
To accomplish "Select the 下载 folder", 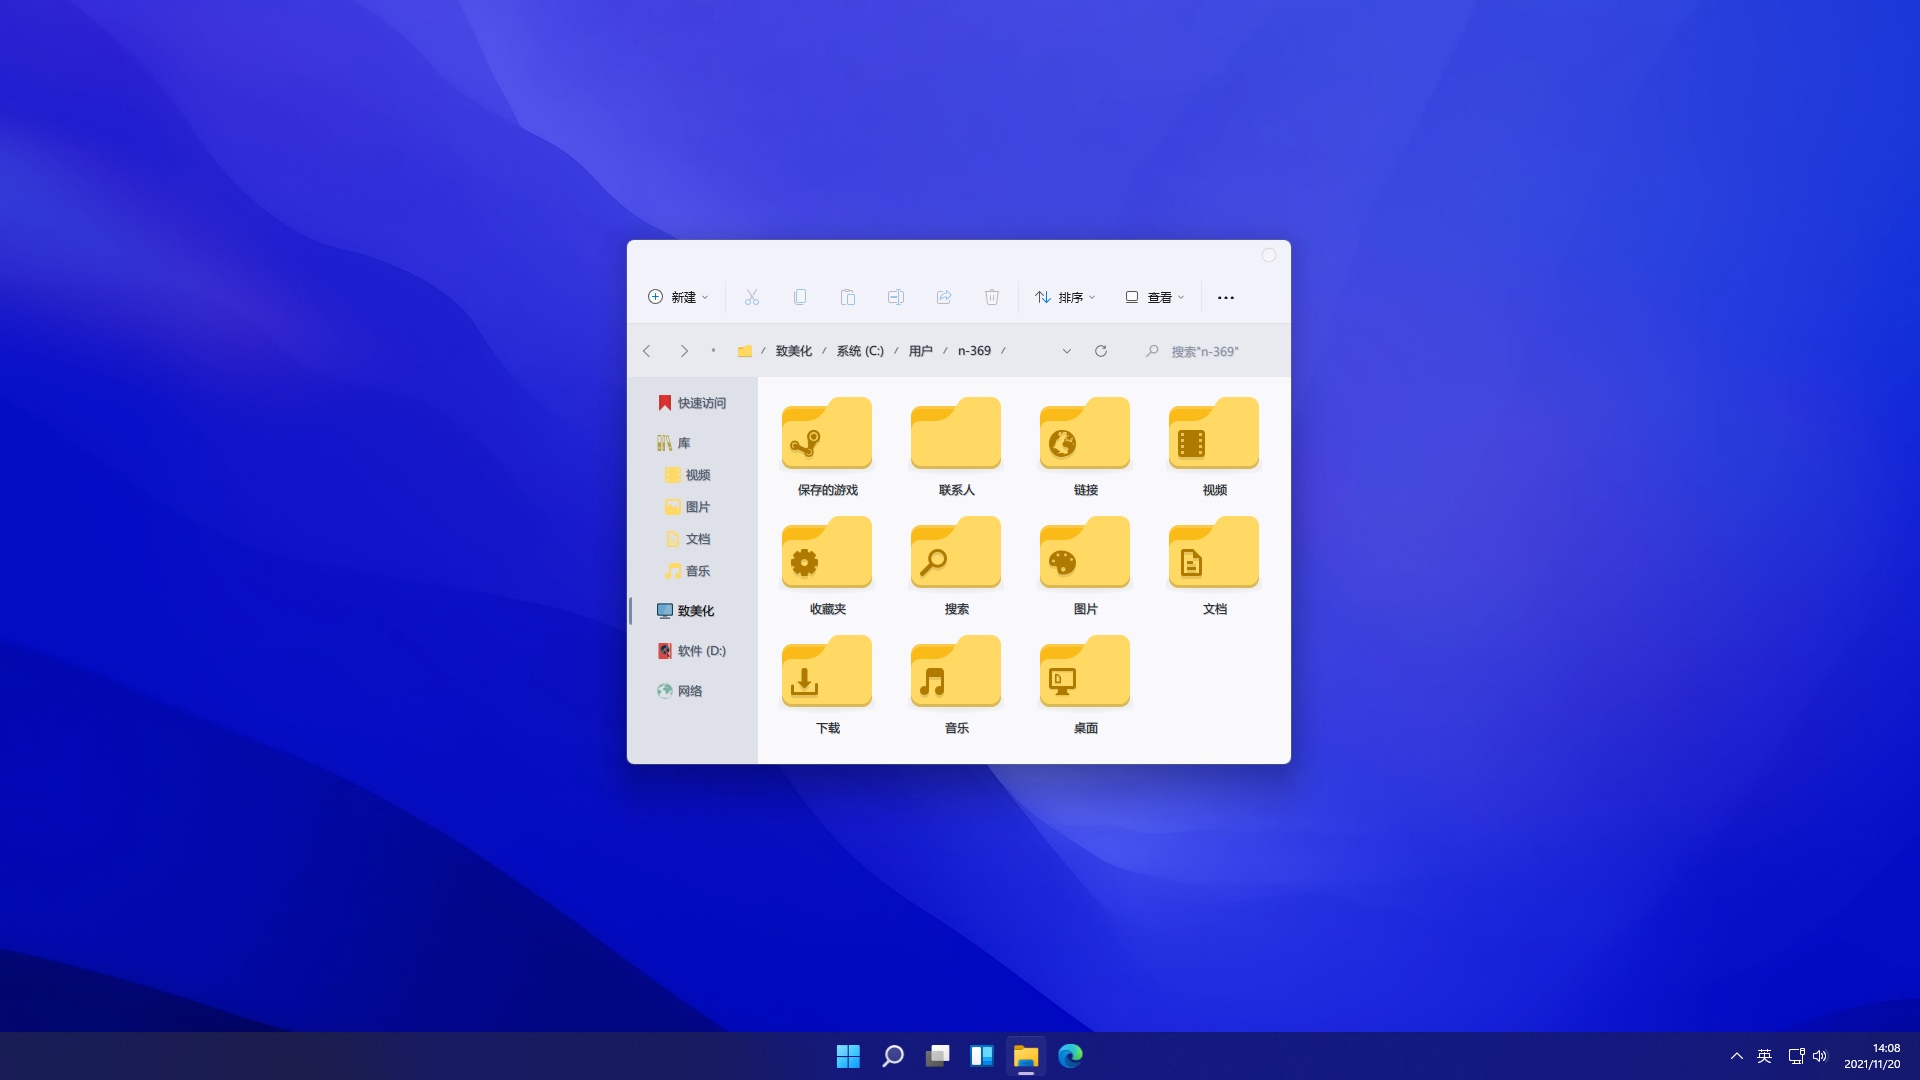I will pos(827,684).
